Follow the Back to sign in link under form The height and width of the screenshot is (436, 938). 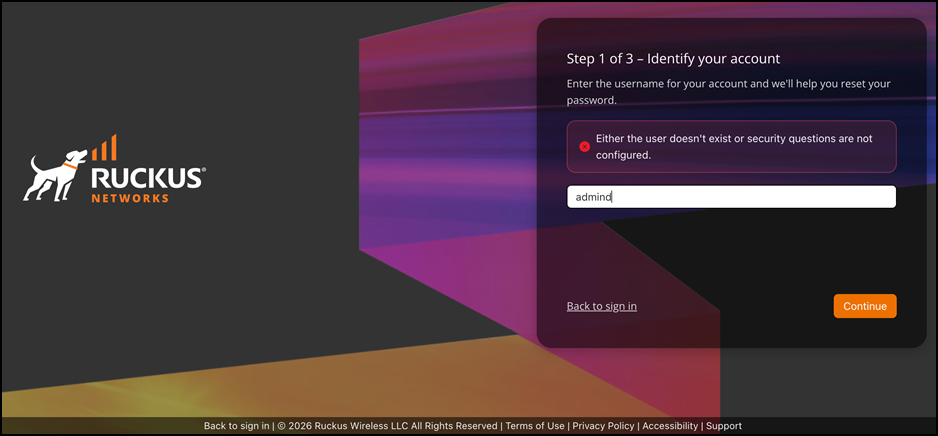tap(601, 306)
